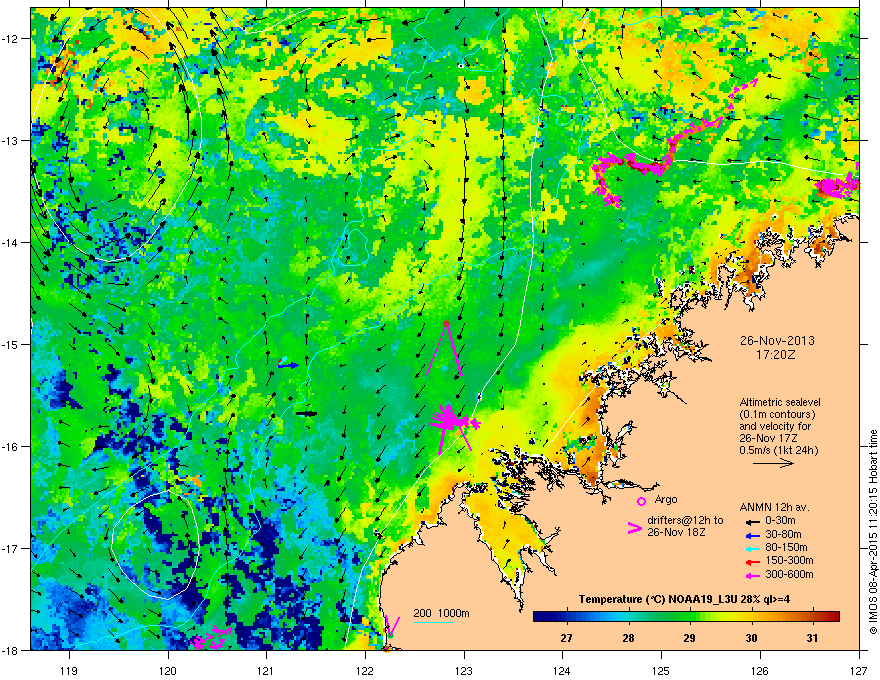
Task: Click the 'Argo' legend label
Action: point(666,499)
